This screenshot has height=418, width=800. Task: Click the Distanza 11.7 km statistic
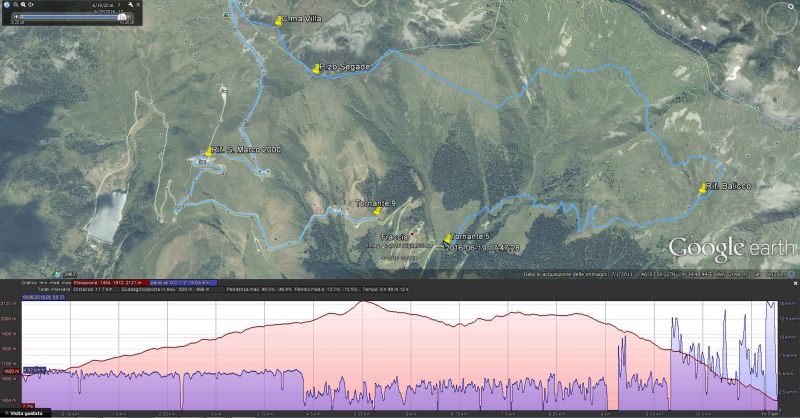click(92, 289)
